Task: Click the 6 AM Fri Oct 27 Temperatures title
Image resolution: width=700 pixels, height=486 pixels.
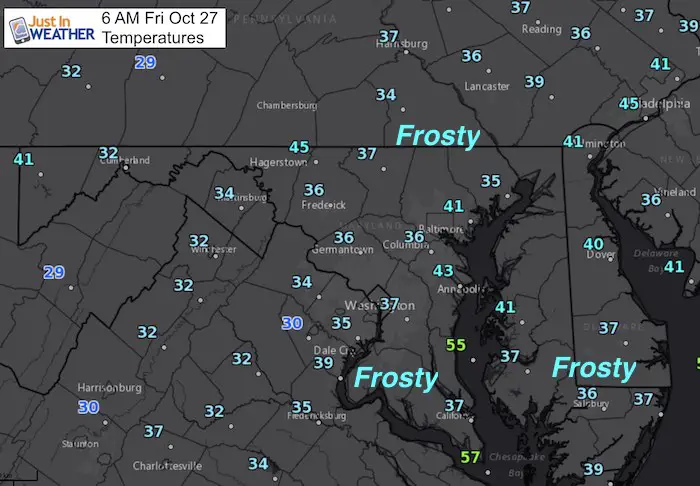Action: point(159,28)
